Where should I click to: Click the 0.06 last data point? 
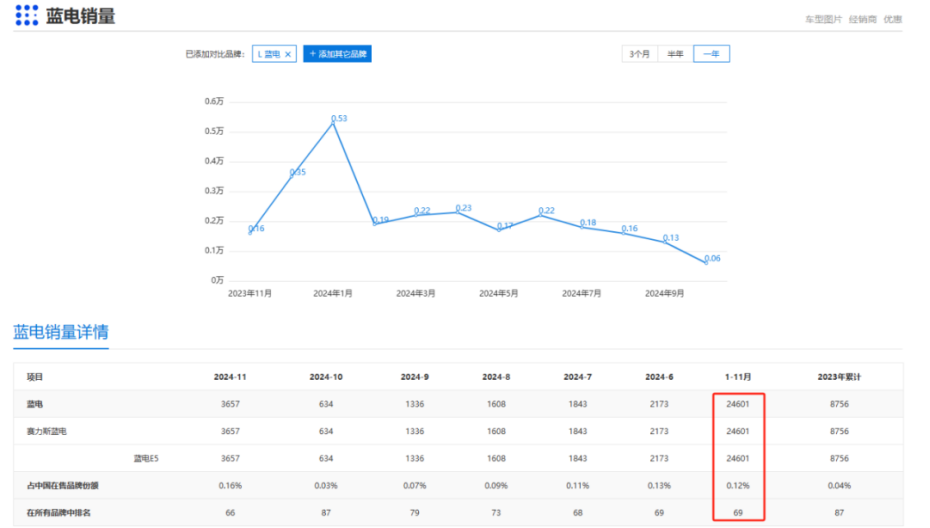tap(706, 262)
